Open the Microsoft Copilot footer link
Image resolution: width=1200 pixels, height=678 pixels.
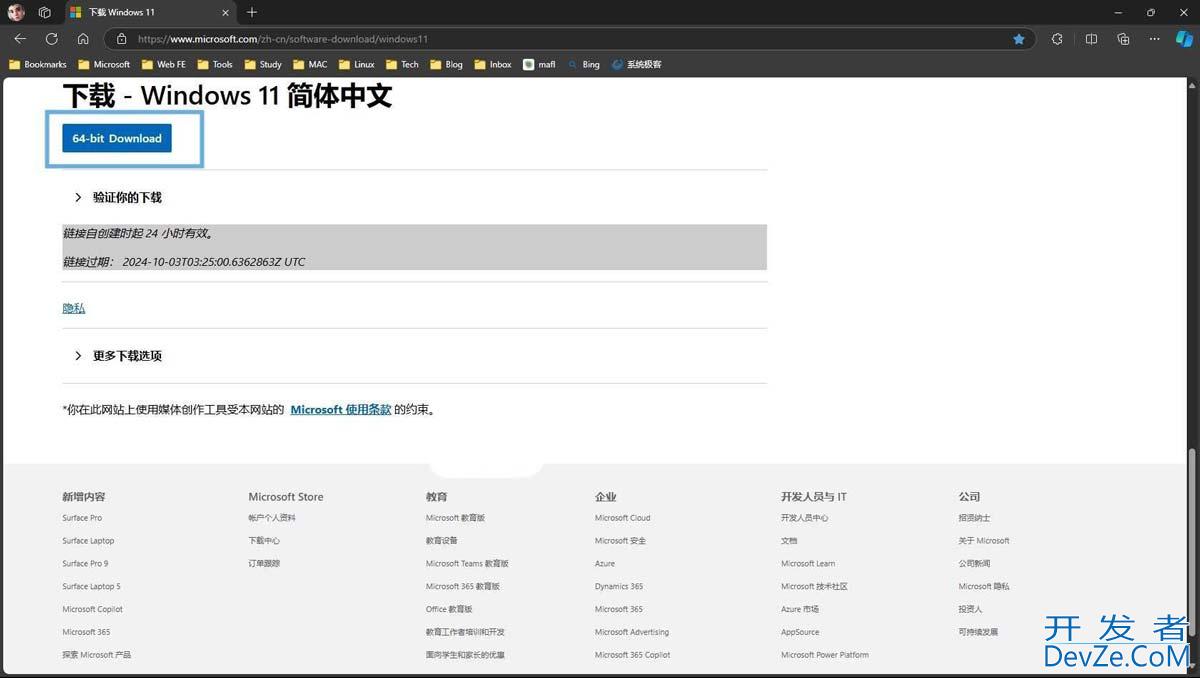[x=92, y=609]
